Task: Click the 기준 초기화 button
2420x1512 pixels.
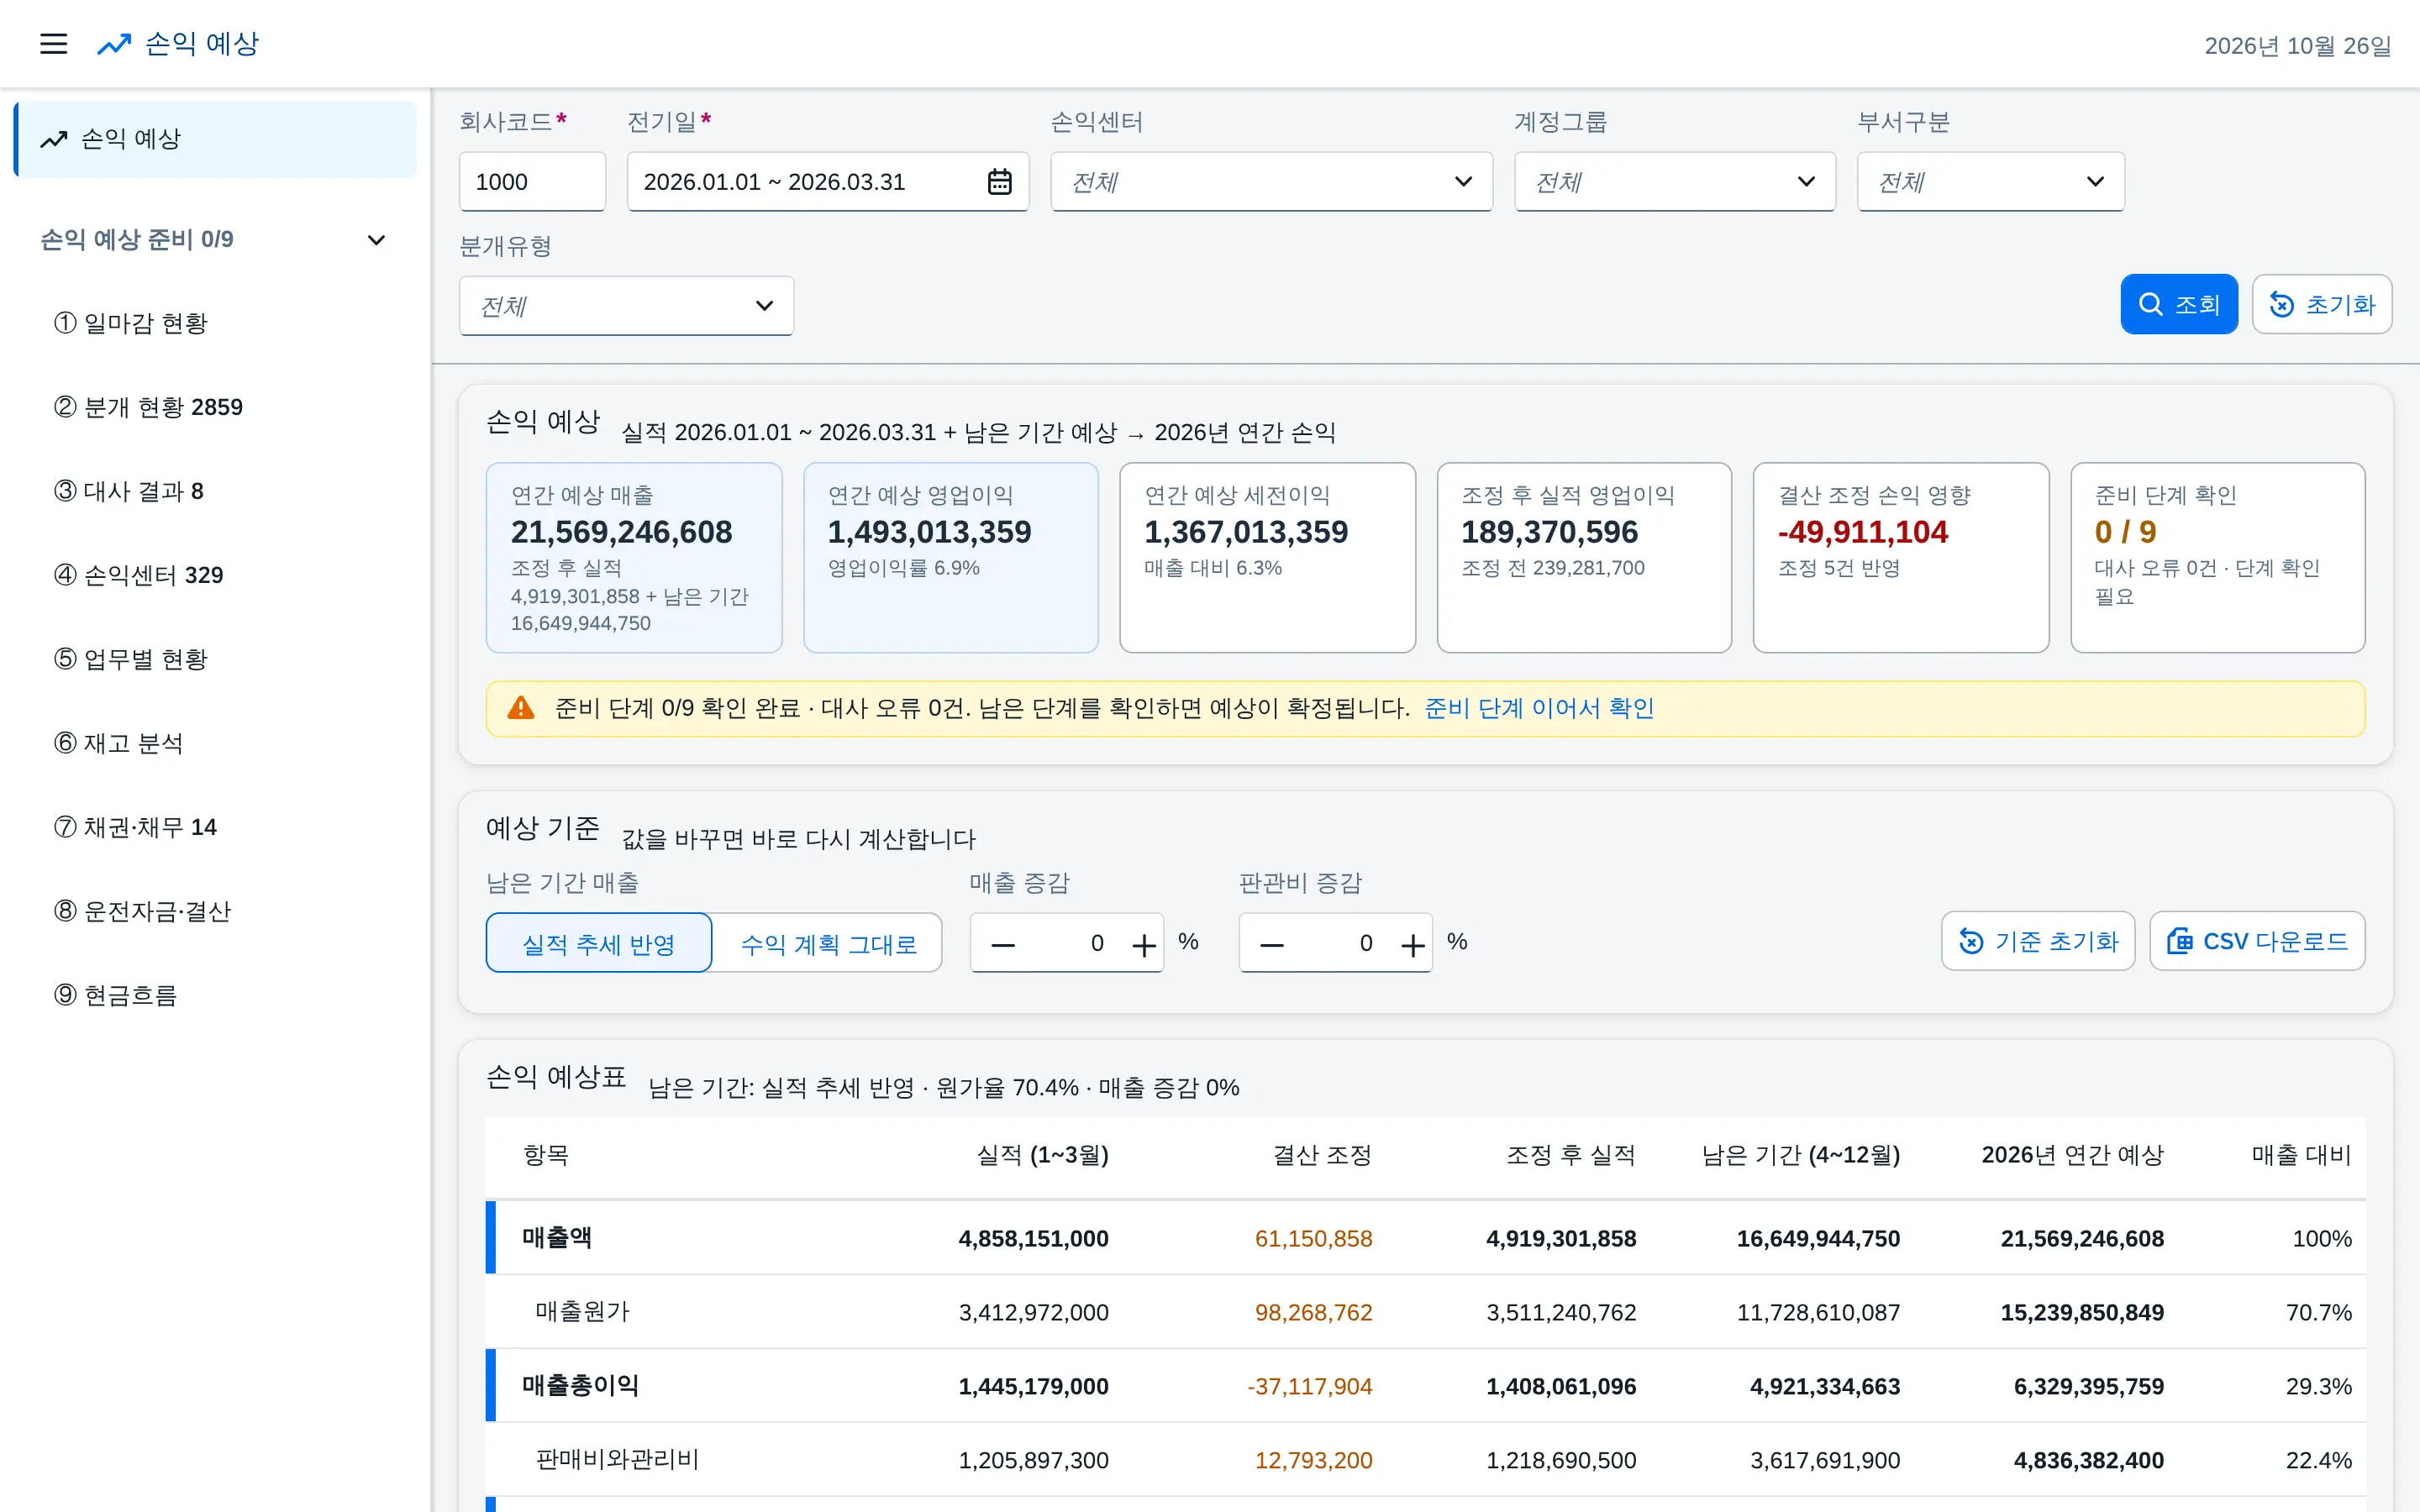Action: [2038, 941]
